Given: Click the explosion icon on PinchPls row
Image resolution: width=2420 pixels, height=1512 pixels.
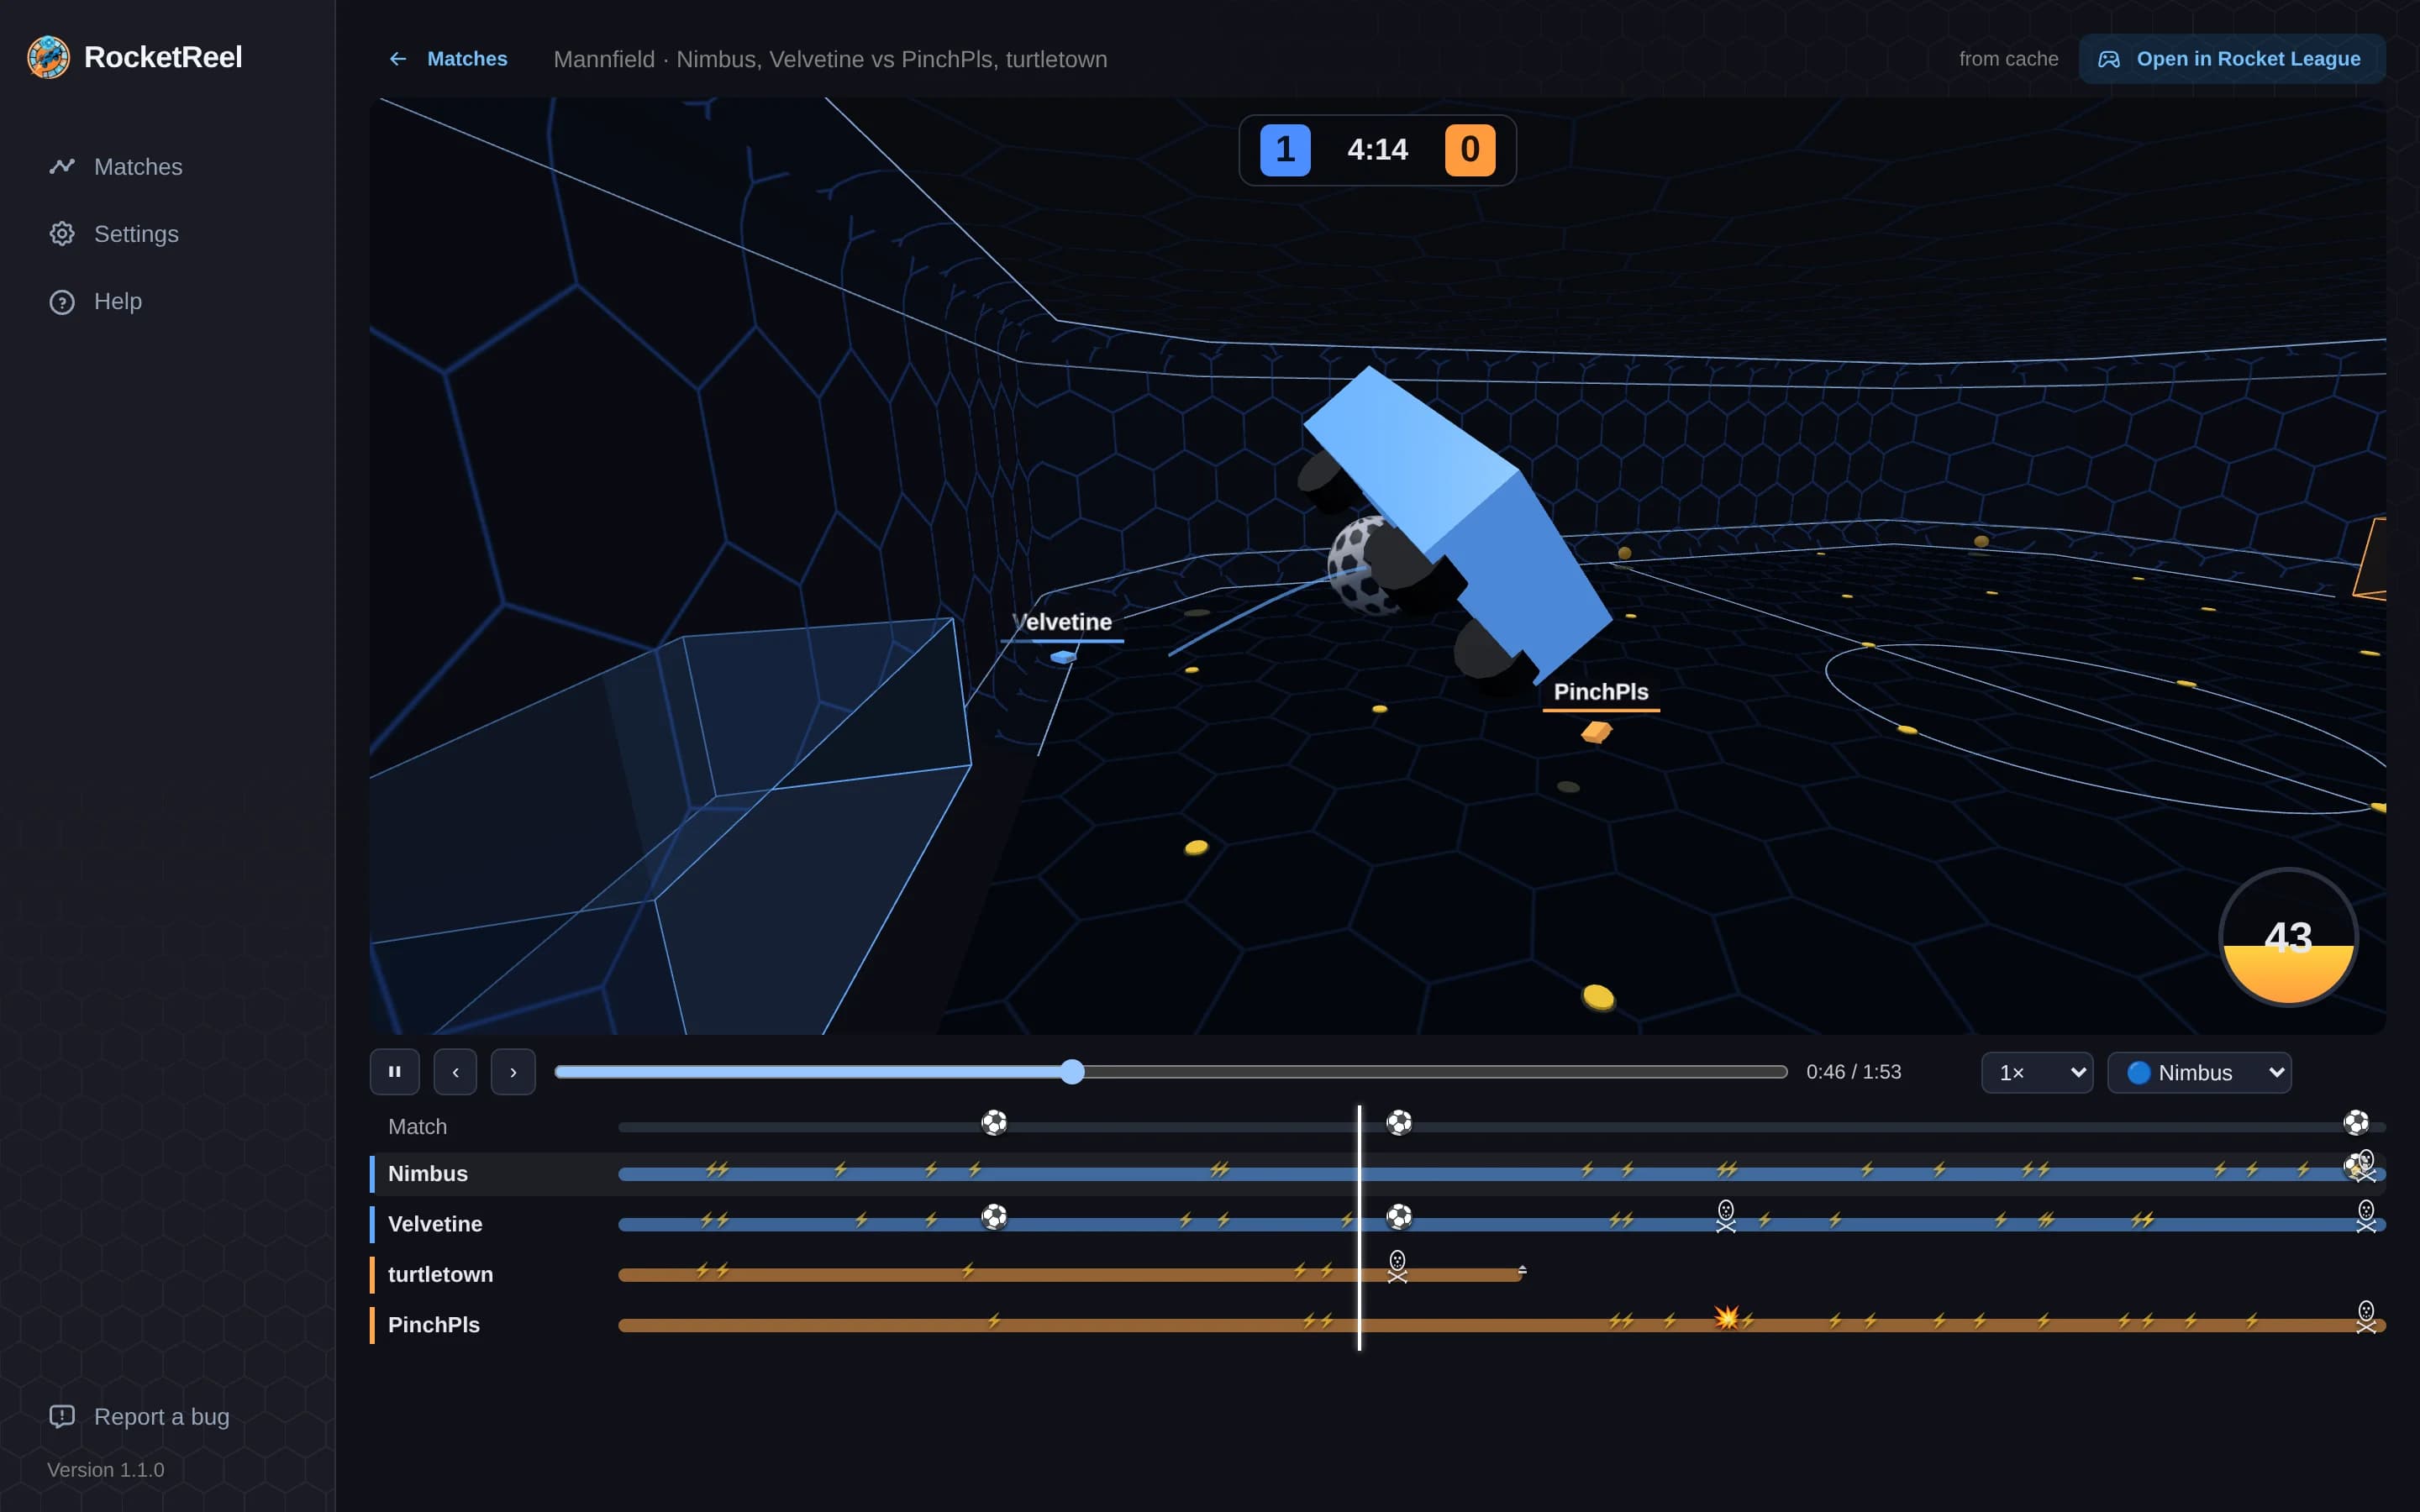Looking at the screenshot, I should [1726, 1317].
